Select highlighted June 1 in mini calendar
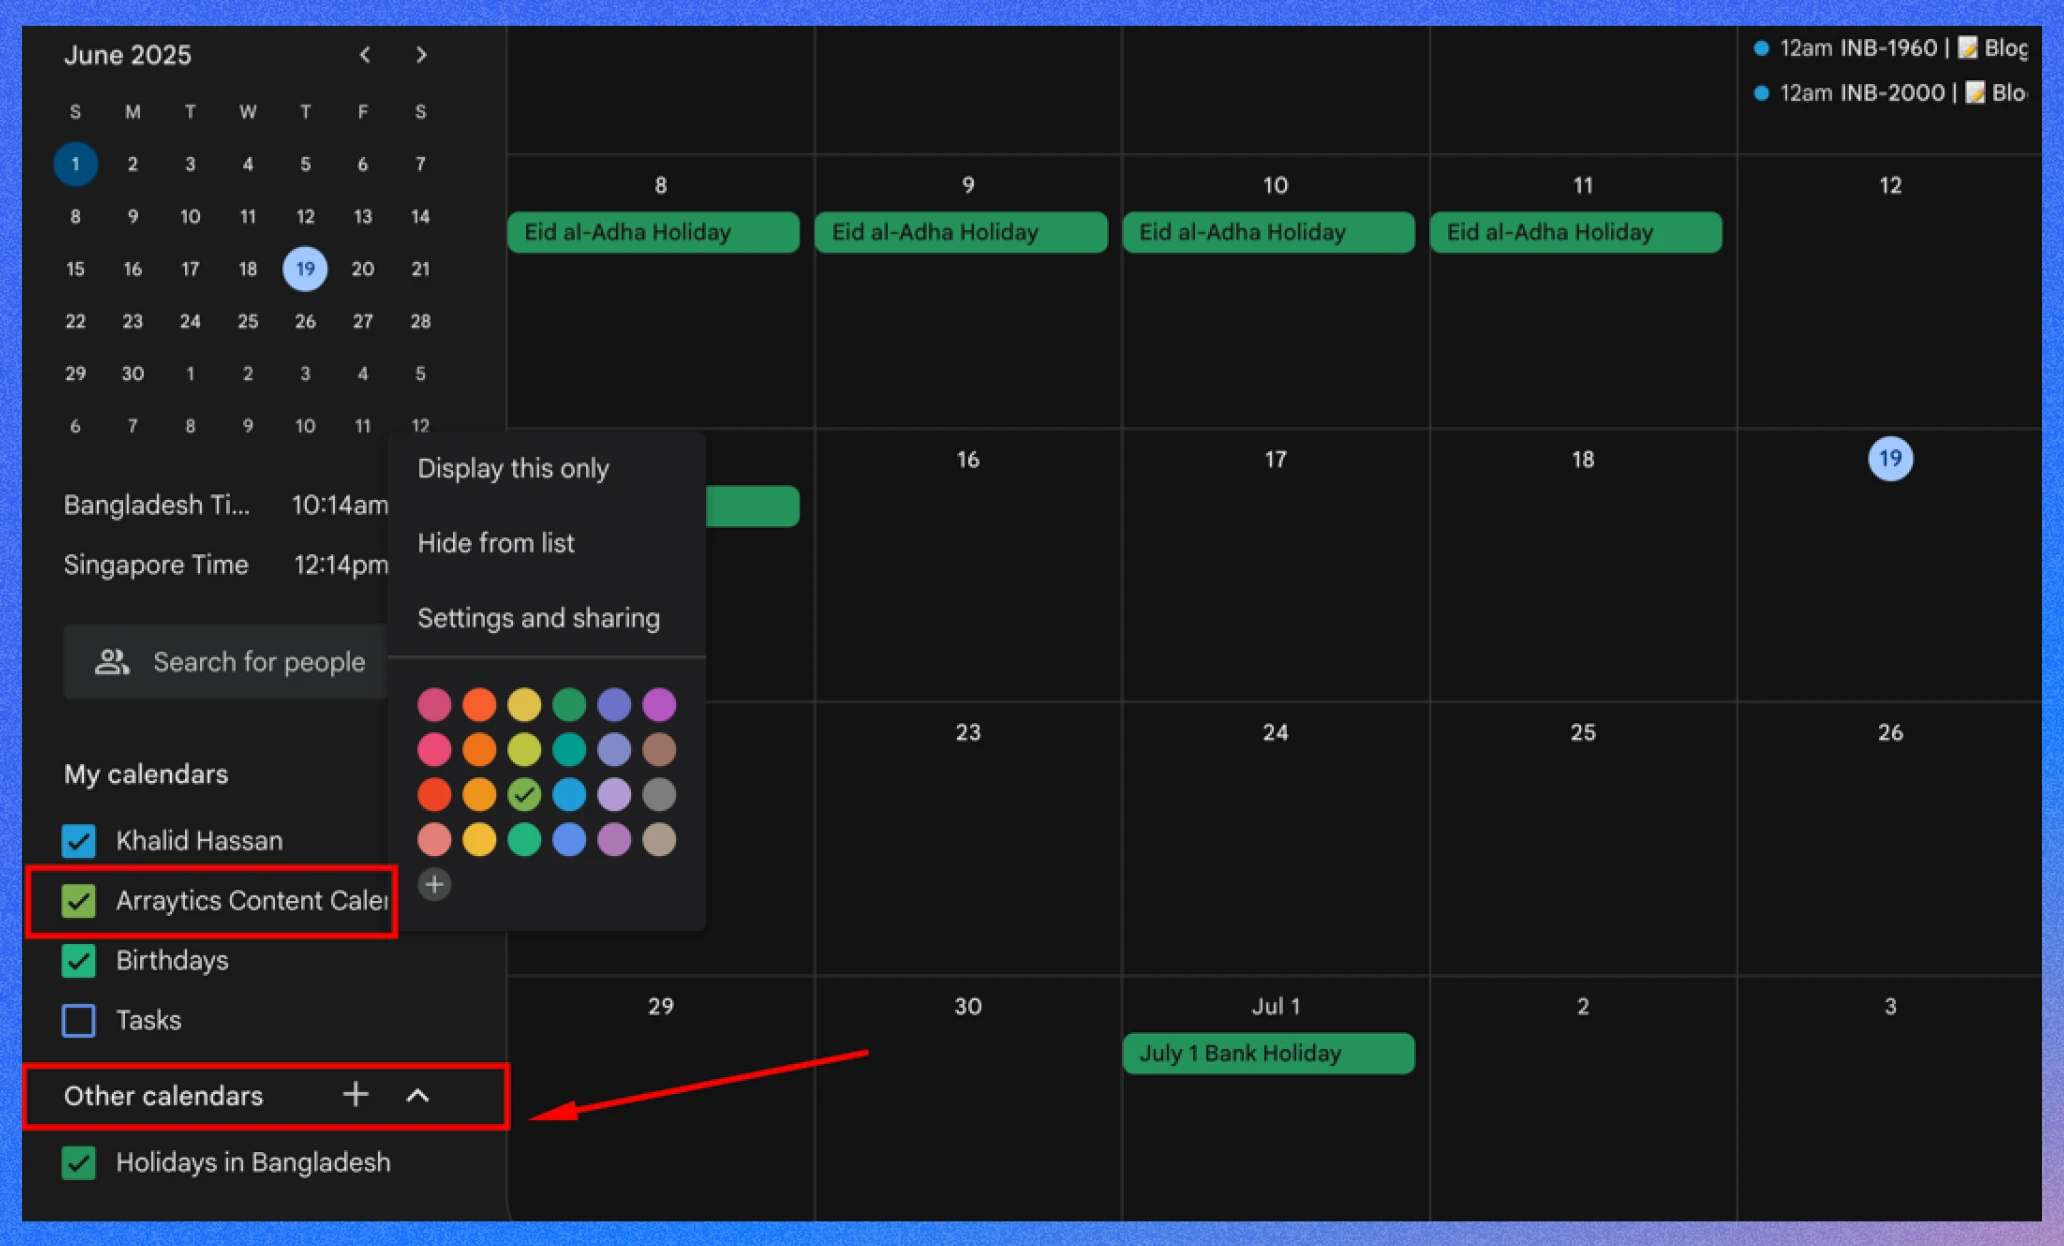Screen dimensions: 2064x1246 tap(75, 164)
